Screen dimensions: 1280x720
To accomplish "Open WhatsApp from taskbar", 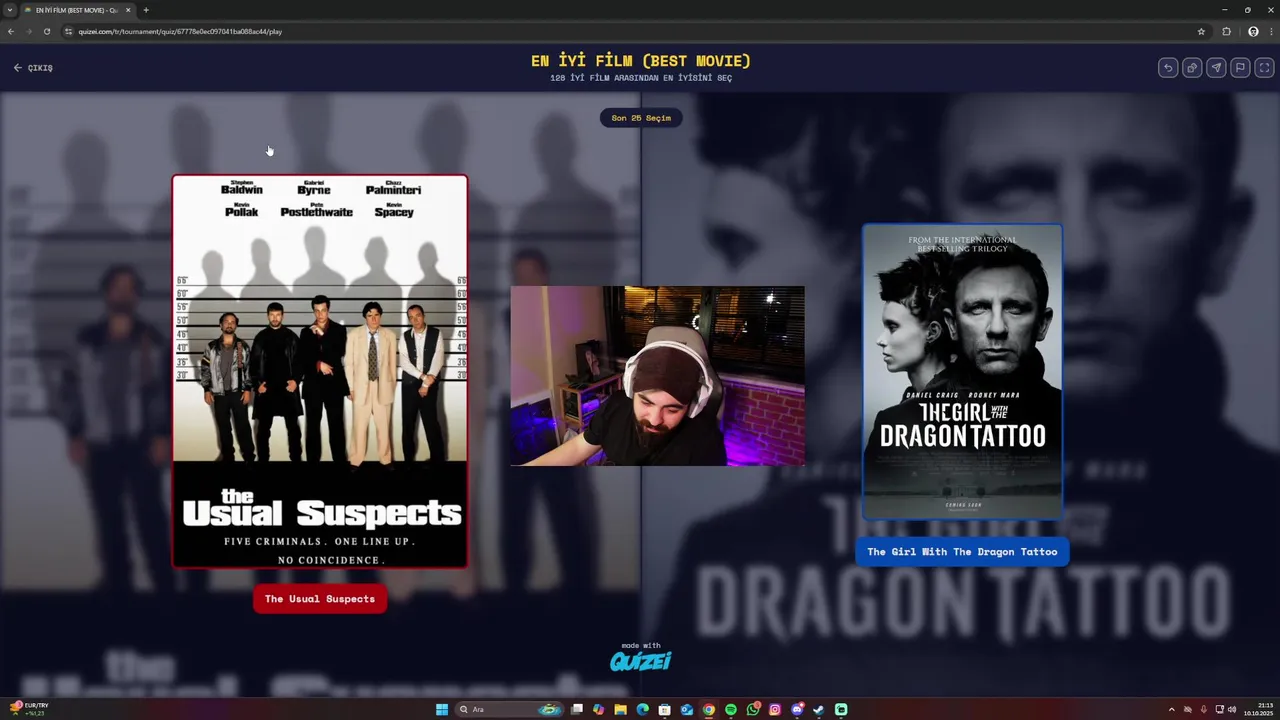I will tap(753, 710).
